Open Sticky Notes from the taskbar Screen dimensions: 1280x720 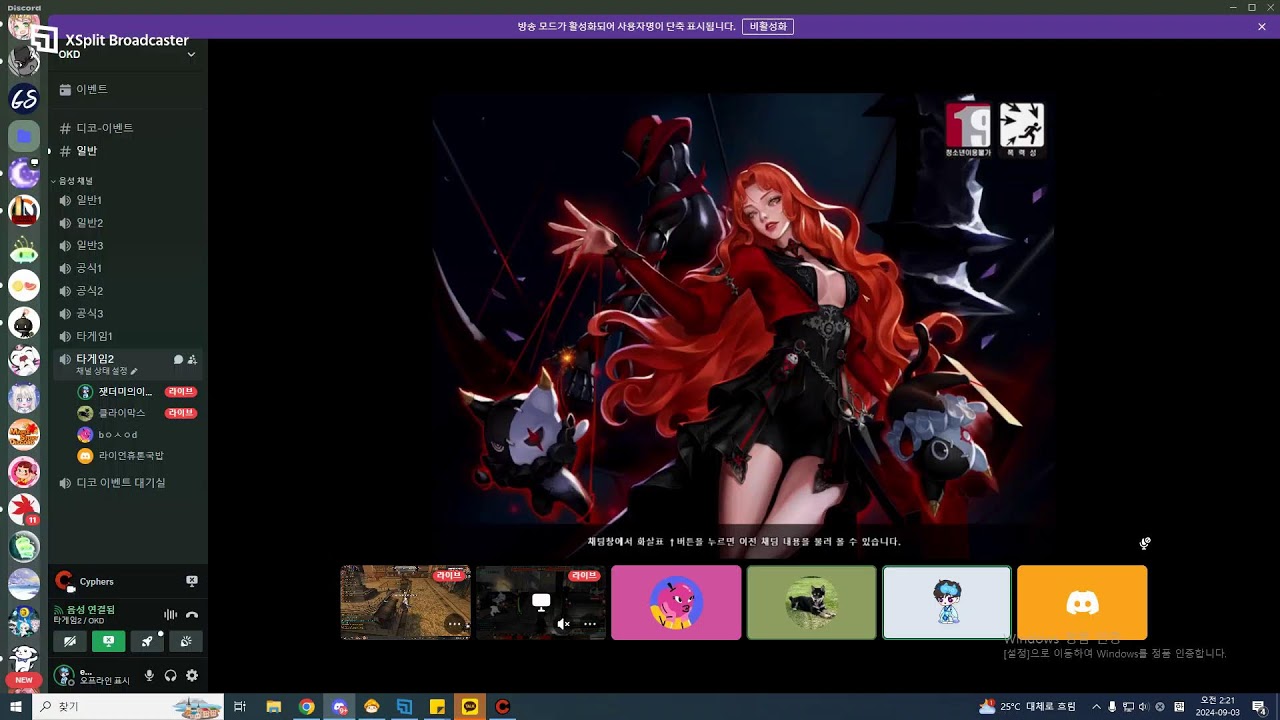pos(437,707)
